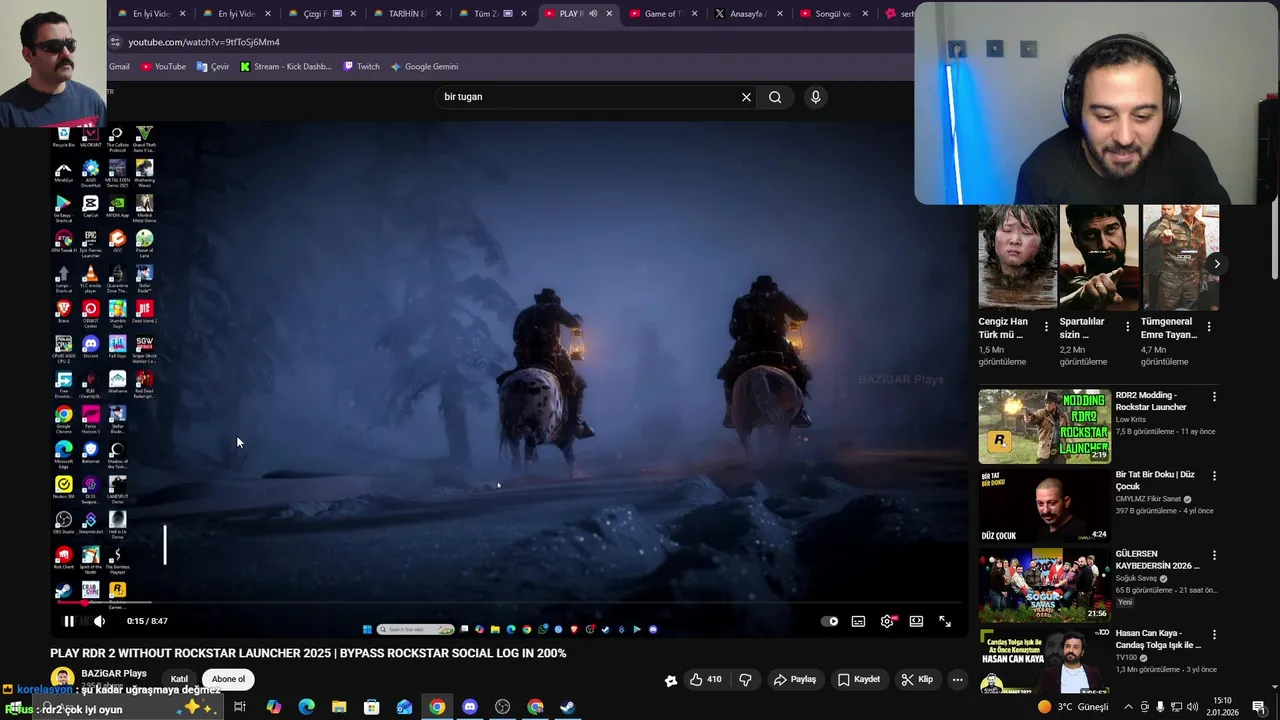1280x720 pixels.
Task: Open Task View on the taskbar
Action: pyautogui.click(x=240, y=707)
